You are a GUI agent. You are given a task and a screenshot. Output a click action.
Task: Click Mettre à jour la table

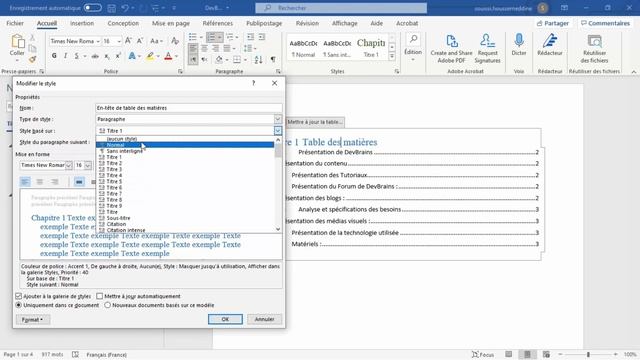(314, 122)
